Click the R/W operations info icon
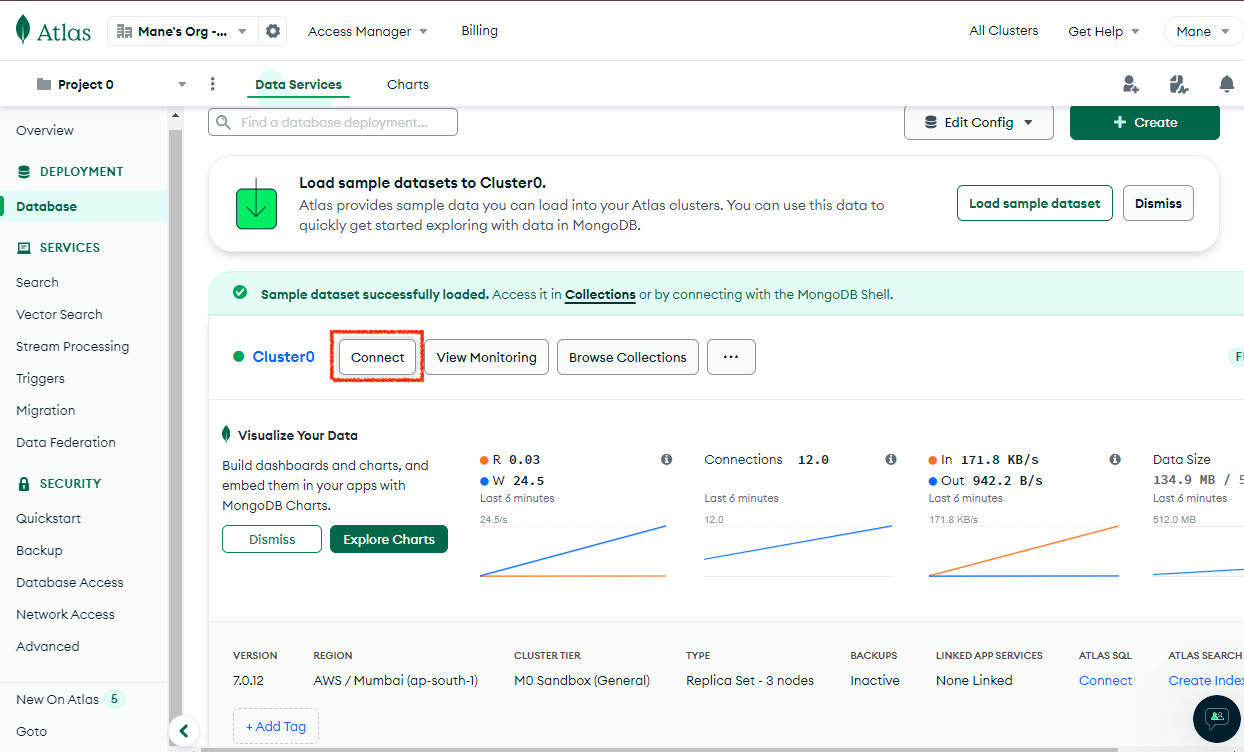 tap(667, 460)
